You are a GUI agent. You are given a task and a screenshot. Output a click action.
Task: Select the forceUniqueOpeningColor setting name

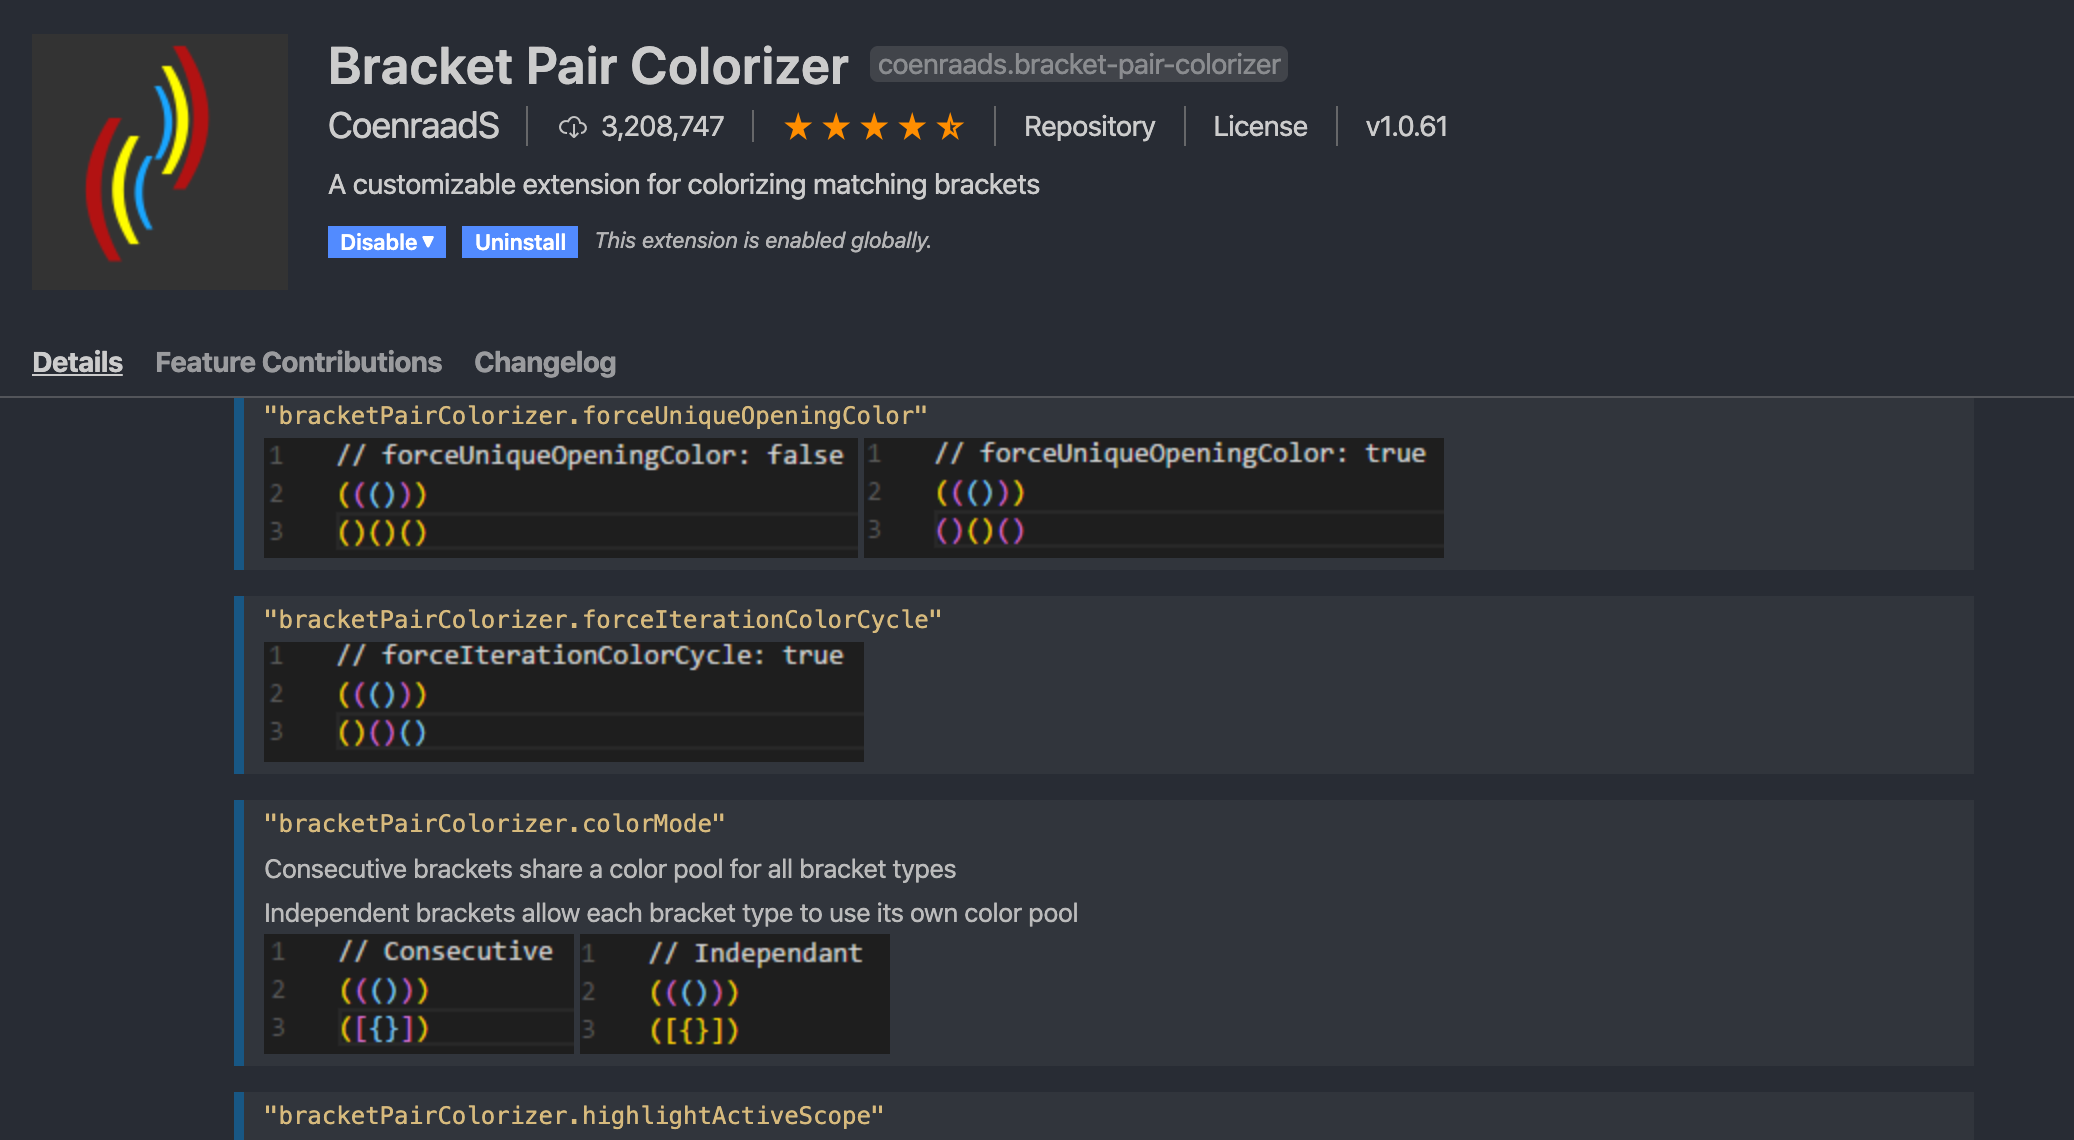pyautogui.click(x=596, y=416)
